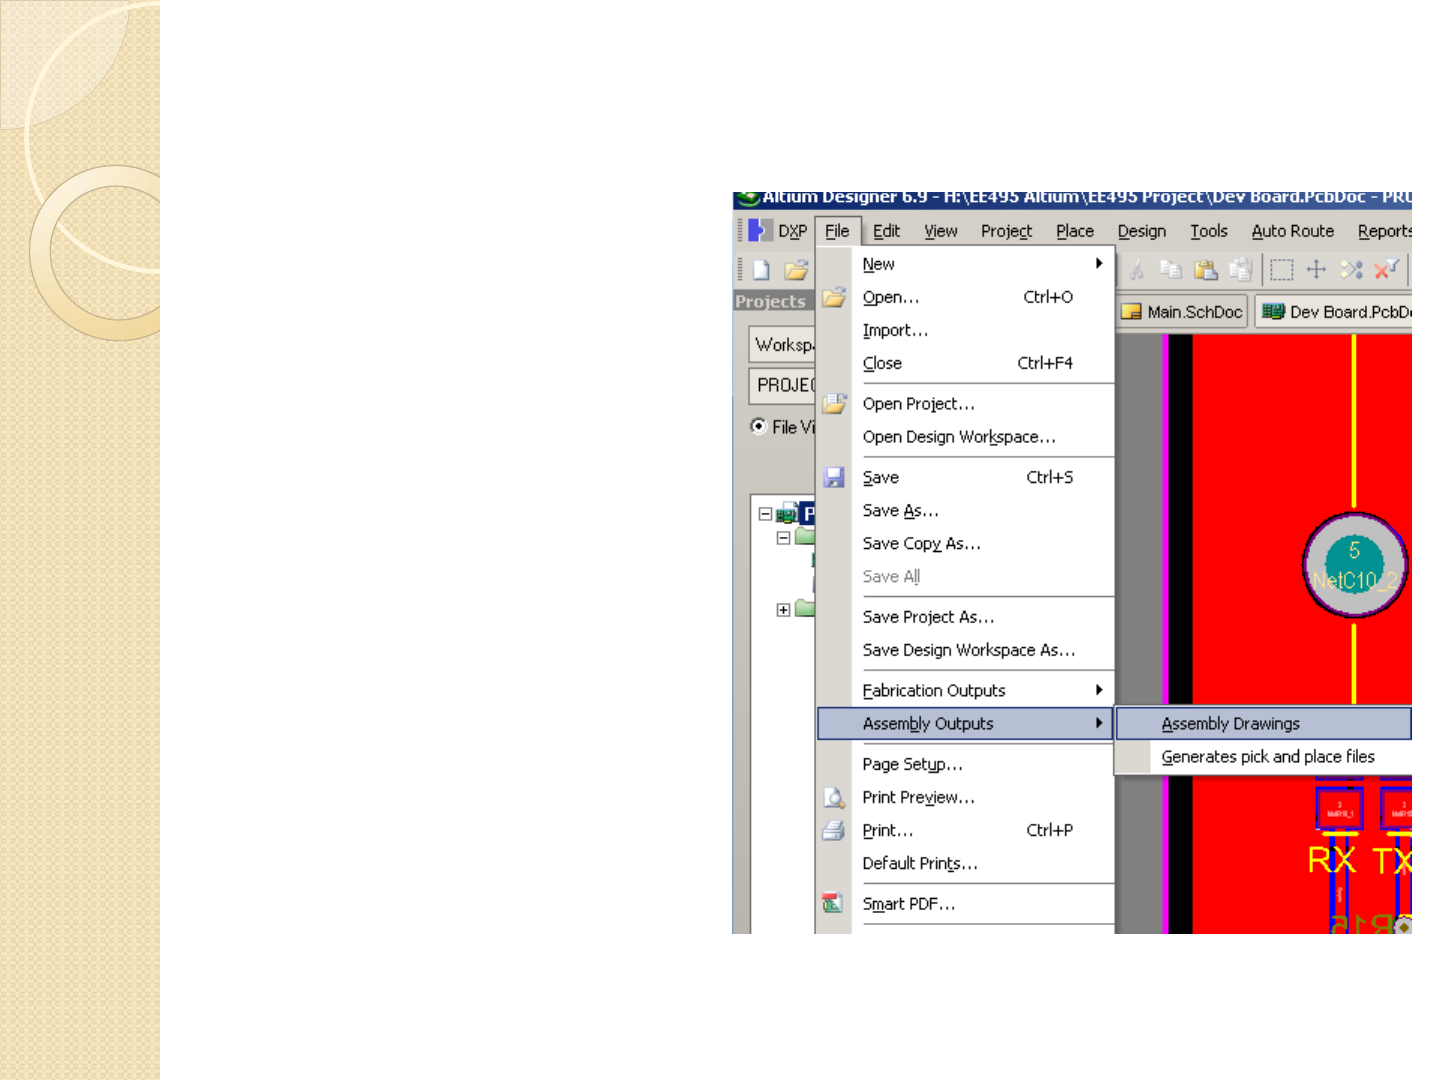The image size is (1440, 1080).
Task: Choose Import... from the File menu
Action: (x=966, y=330)
